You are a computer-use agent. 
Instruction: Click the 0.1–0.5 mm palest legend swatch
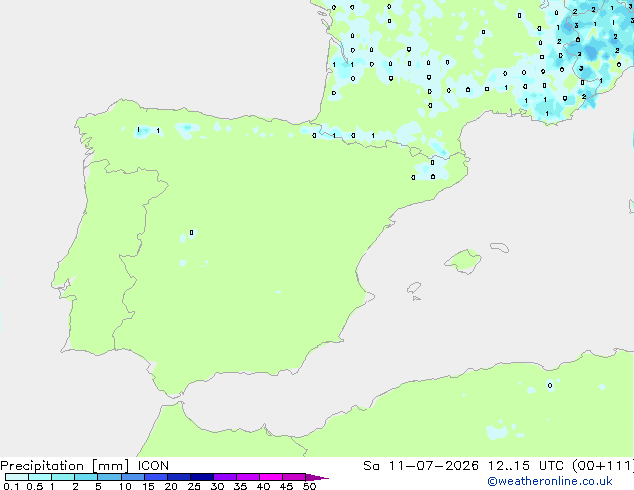coord(17,477)
